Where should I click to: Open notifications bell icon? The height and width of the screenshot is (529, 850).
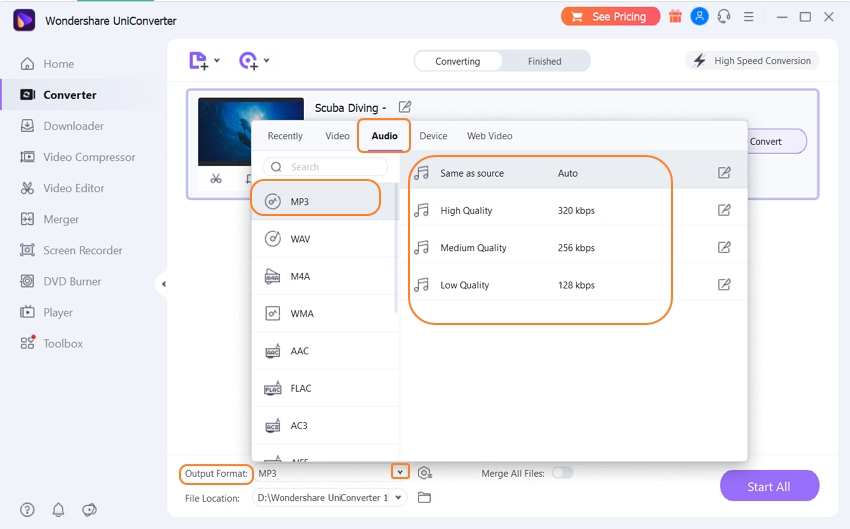[59, 509]
